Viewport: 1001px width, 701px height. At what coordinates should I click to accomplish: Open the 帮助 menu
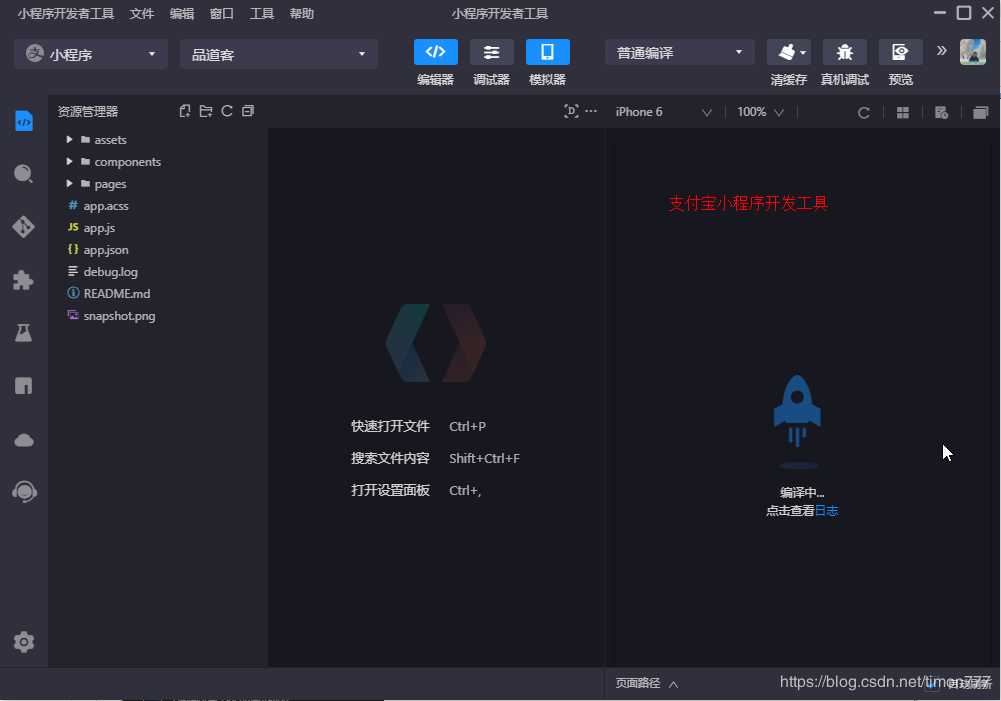coord(302,13)
